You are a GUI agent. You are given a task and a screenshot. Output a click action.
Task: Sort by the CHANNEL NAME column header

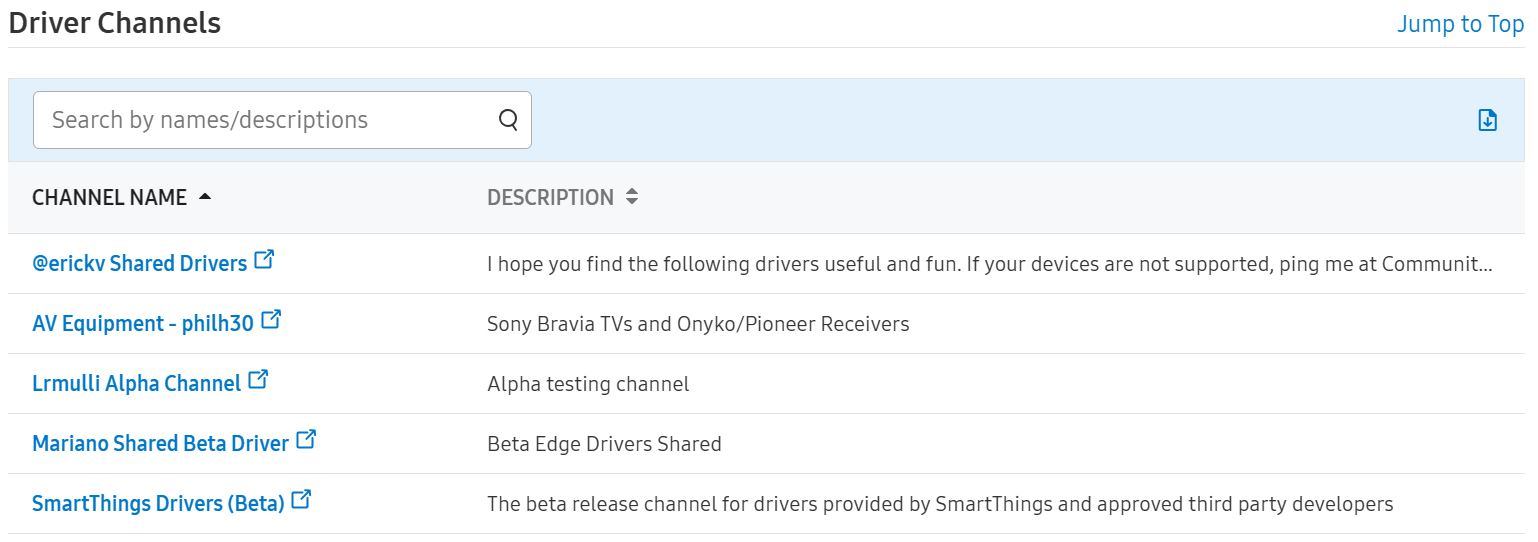point(109,198)
